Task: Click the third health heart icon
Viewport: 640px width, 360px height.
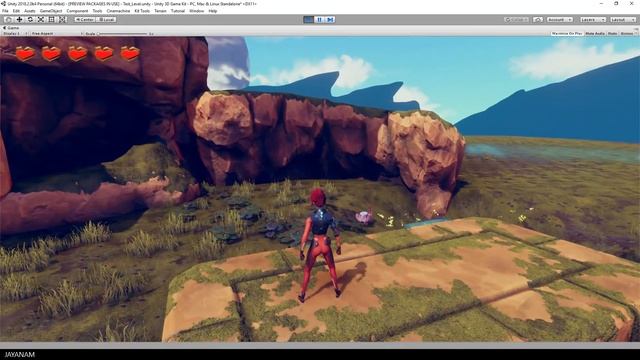Action: pyautogui.click(x=78, y=53)
